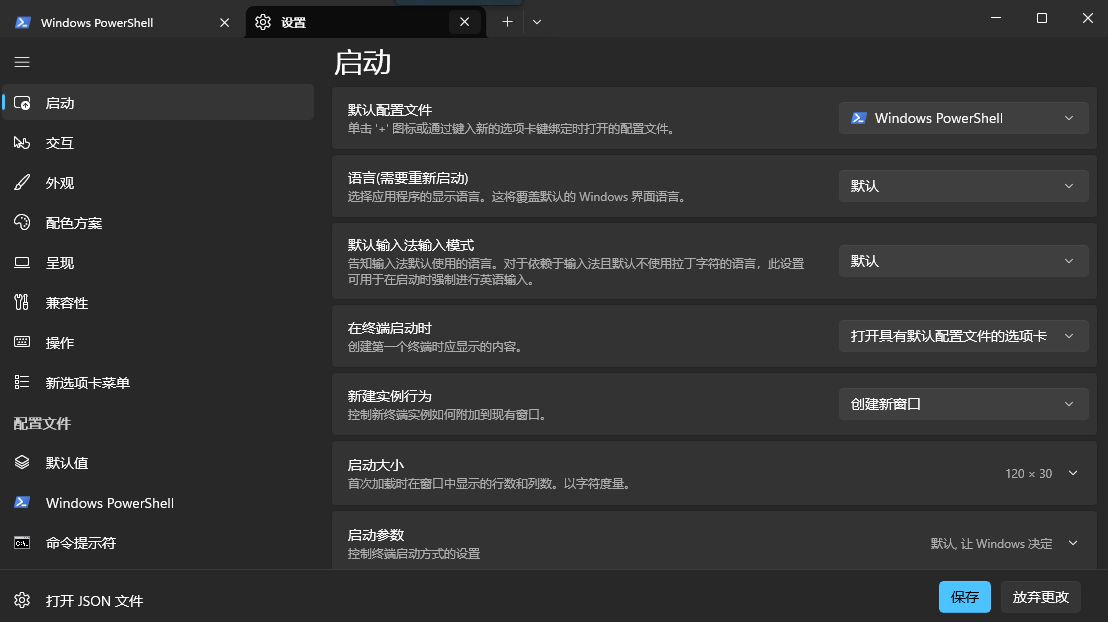Go to 操作 (Actions) keyboard settings
The height and width of the screenshot is (622, 1108).
[60, 343]
